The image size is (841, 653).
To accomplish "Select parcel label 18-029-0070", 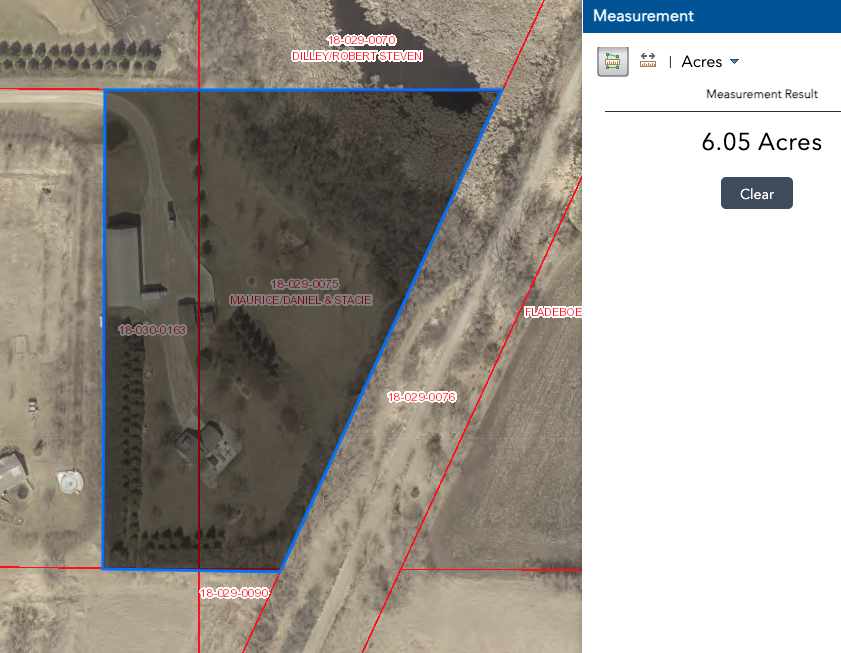I will click(362, 40).
